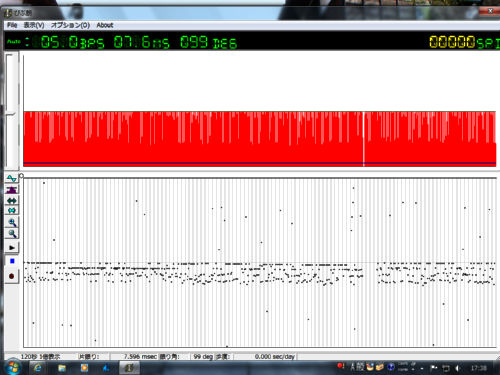
Task: Start playback with the black triangle button
Action: (12, 248)
